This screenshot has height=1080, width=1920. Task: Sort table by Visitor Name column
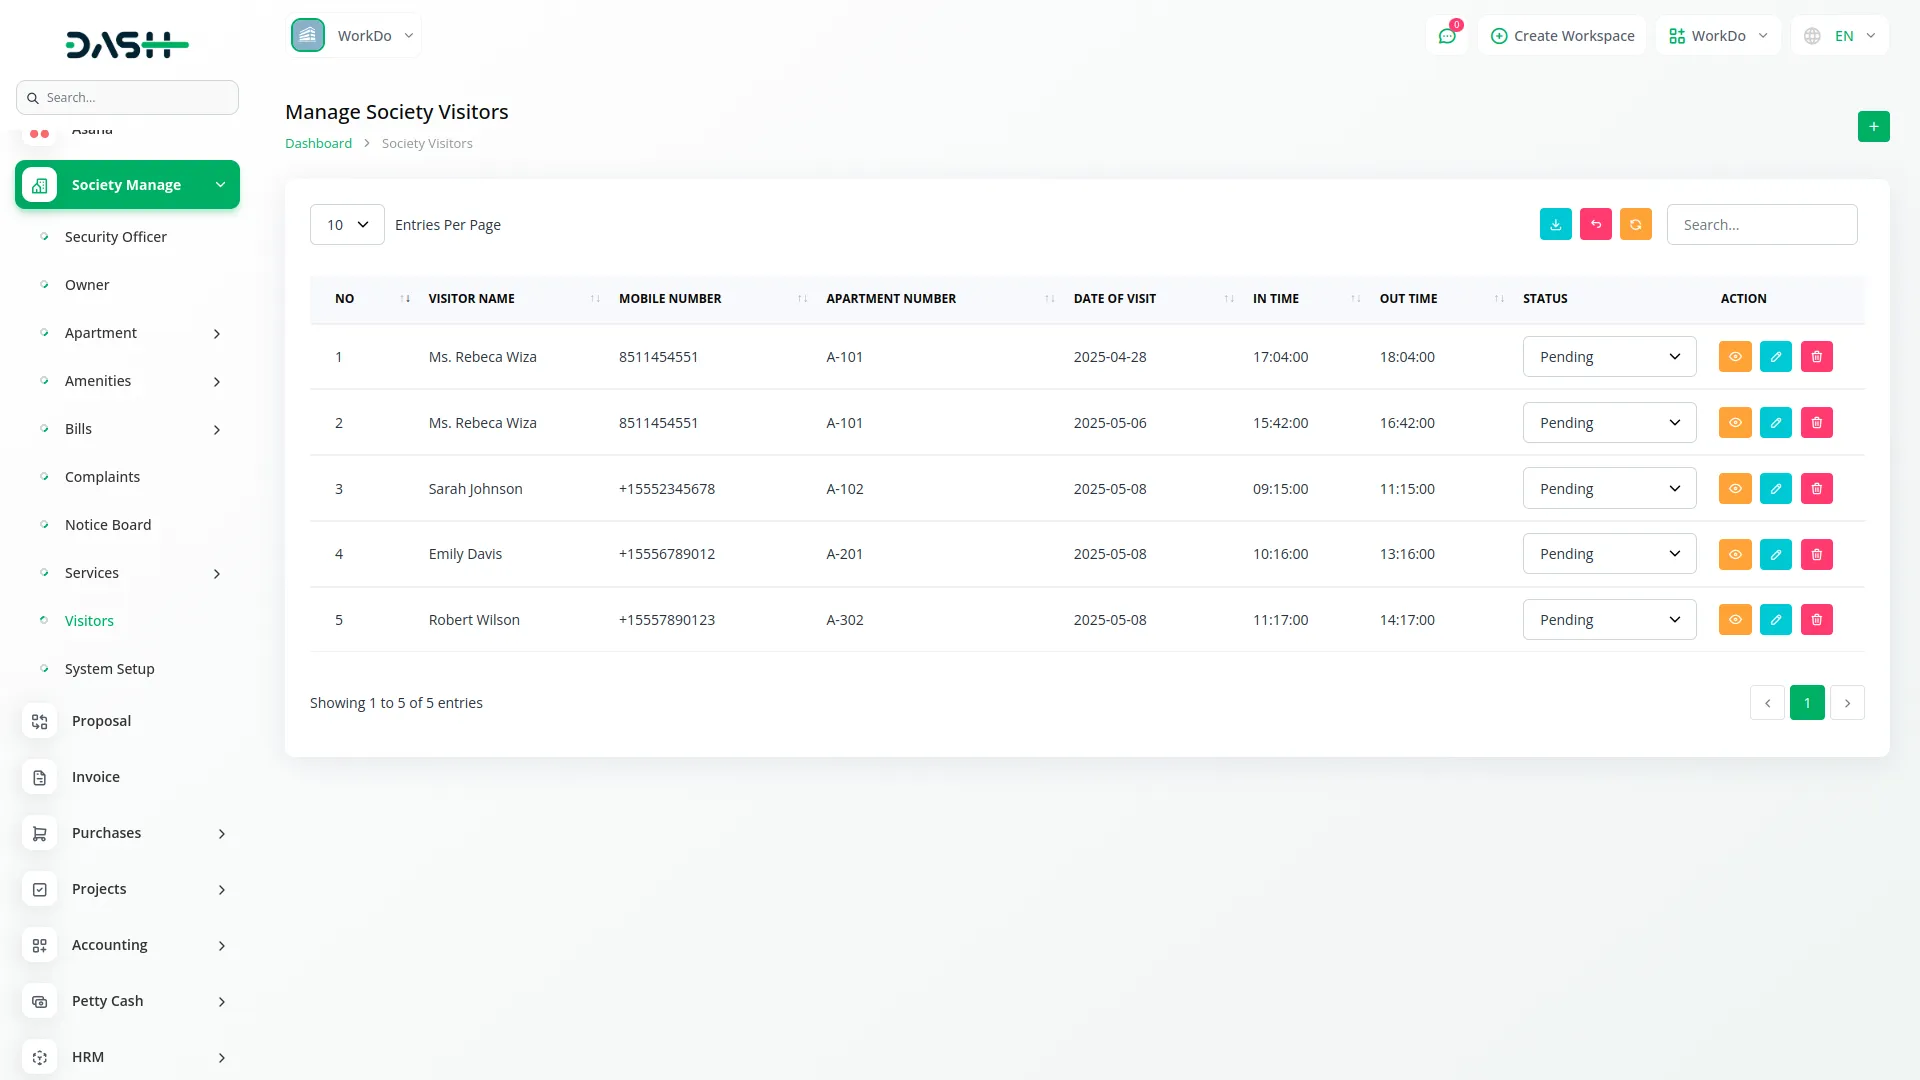click(x=471, y=299)
